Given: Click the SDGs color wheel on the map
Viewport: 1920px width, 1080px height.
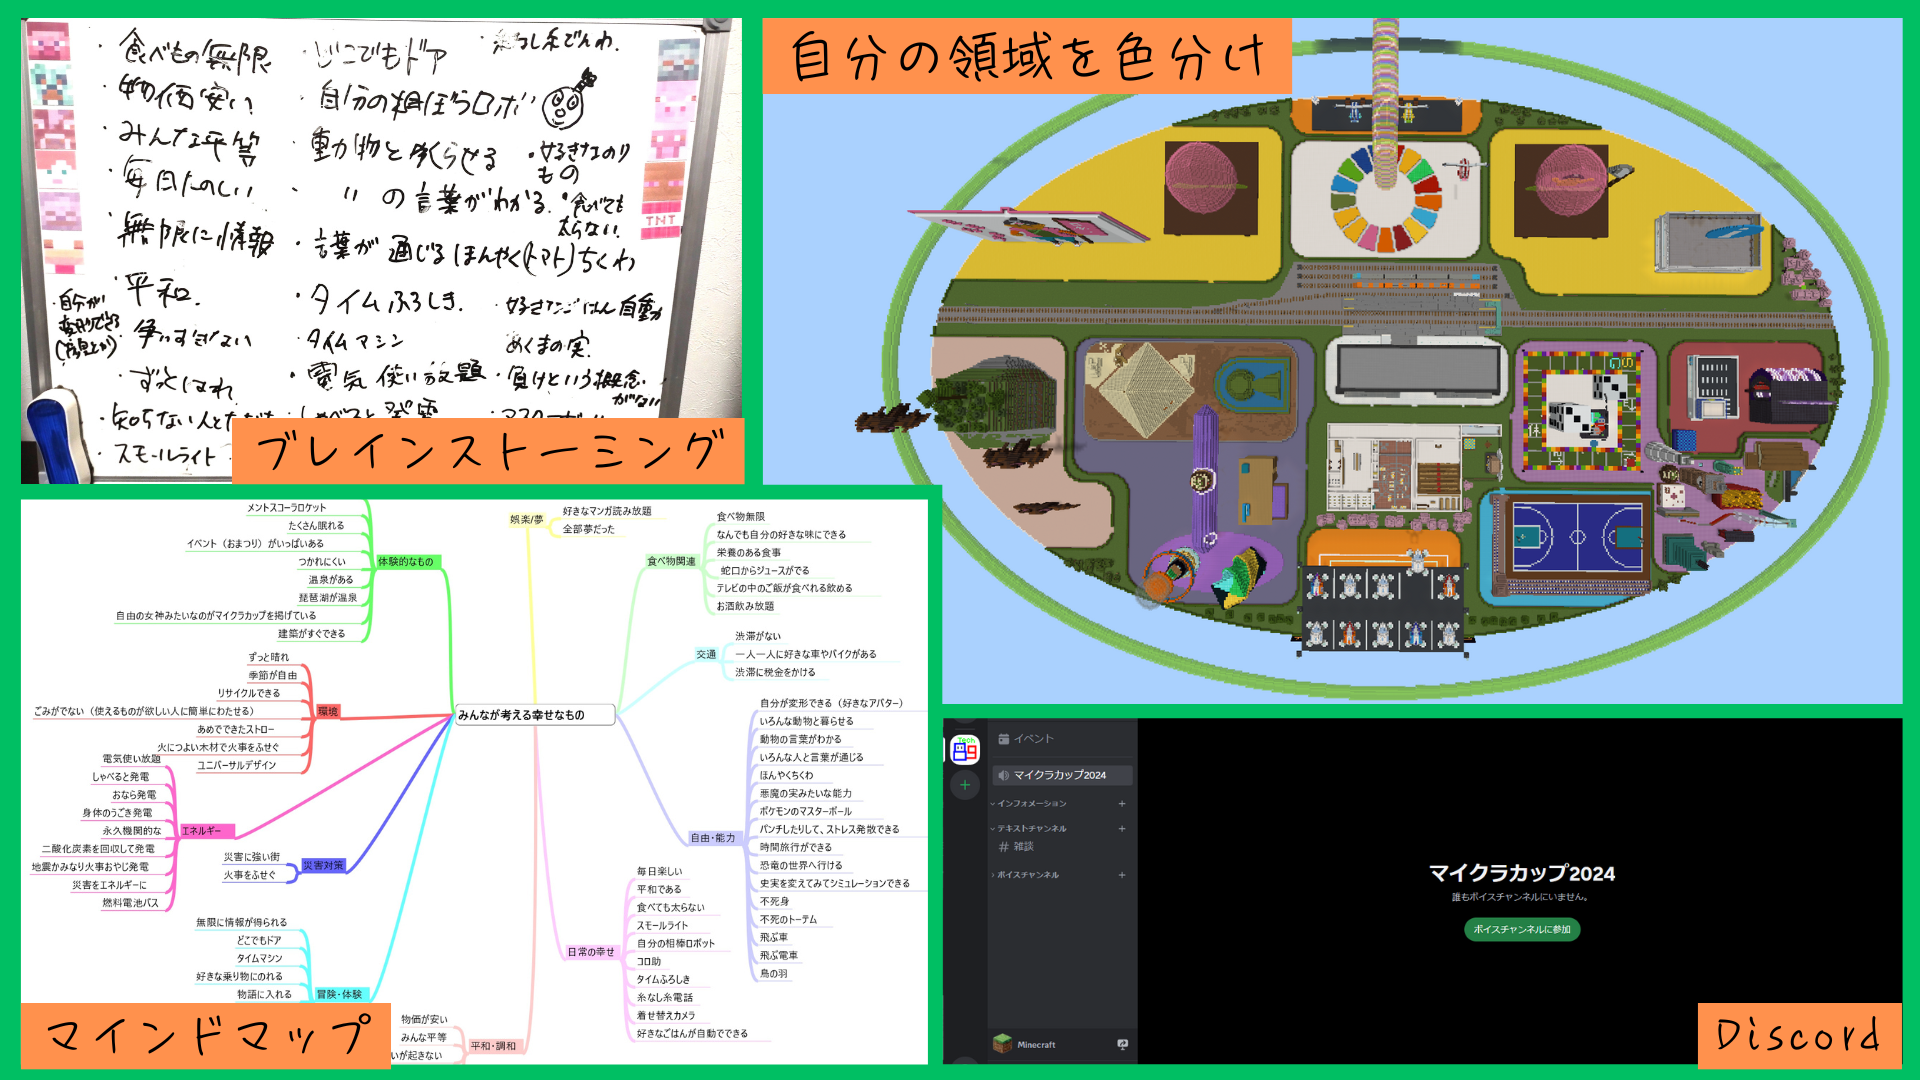Looking at the screenshot, I should click(1385, 198).
